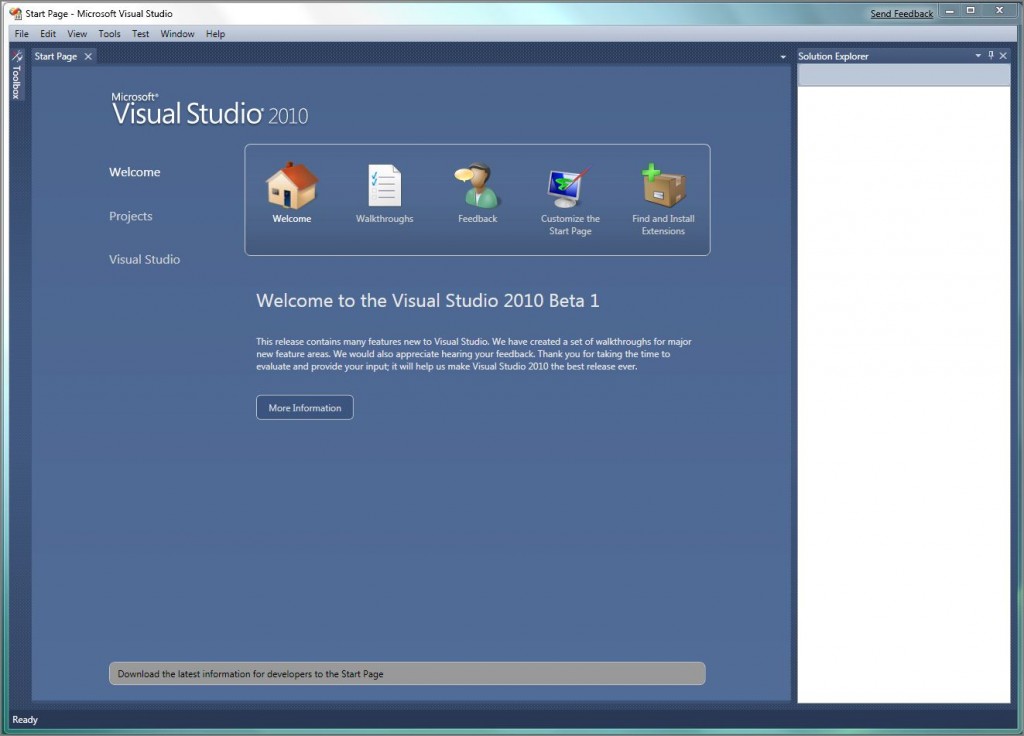
Task: Open the document tab list dropdown arrow
Action: point(783,57)
